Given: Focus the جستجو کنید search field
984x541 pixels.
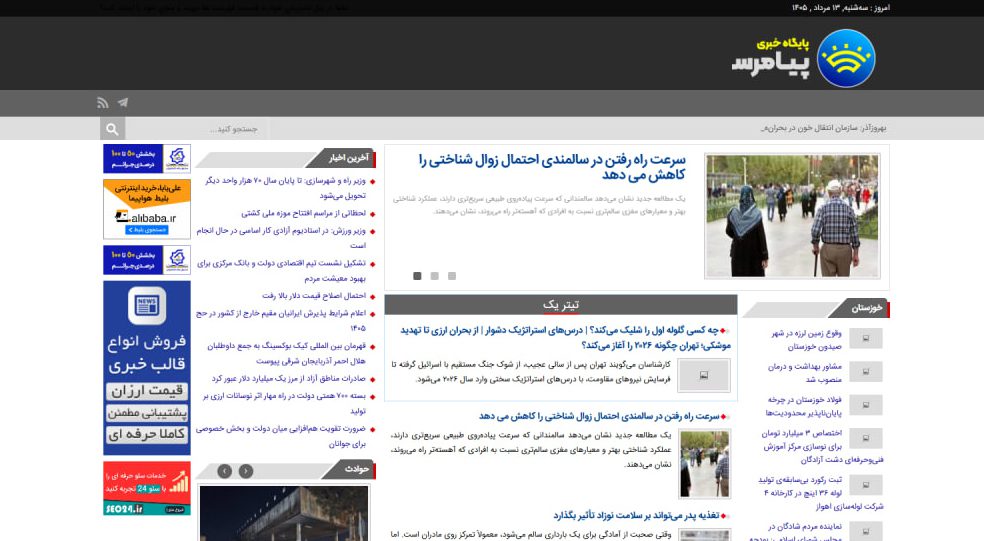Looking at the screenshot, I should pyautogui.click(x=197, y=129).
